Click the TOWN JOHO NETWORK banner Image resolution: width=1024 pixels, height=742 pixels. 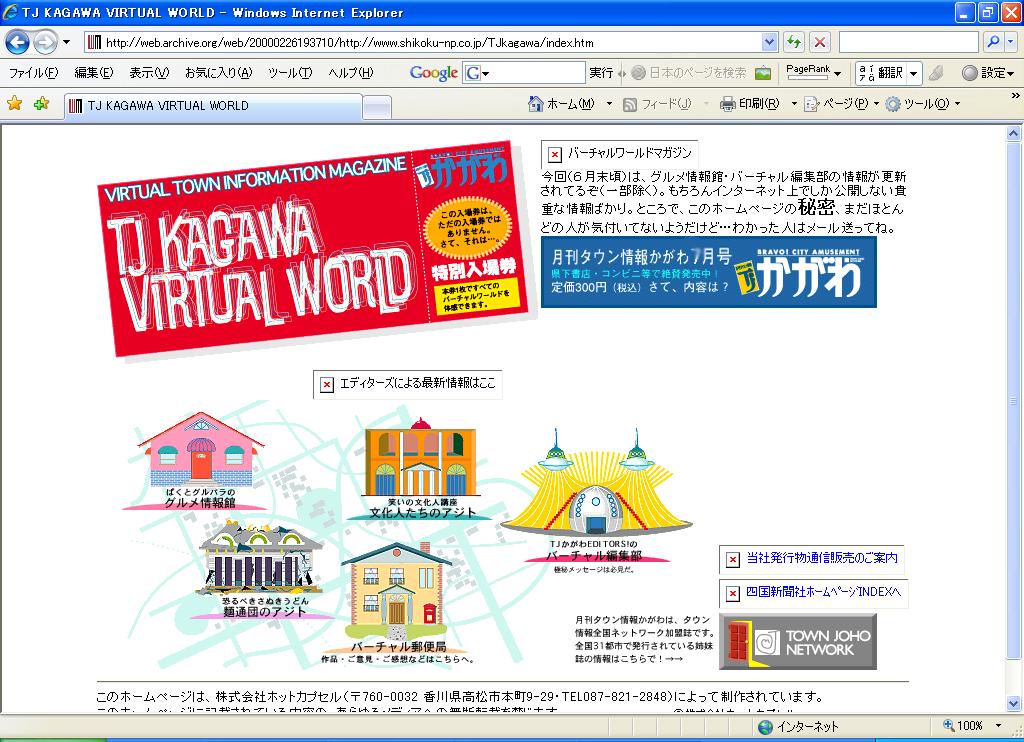(797, 641)
